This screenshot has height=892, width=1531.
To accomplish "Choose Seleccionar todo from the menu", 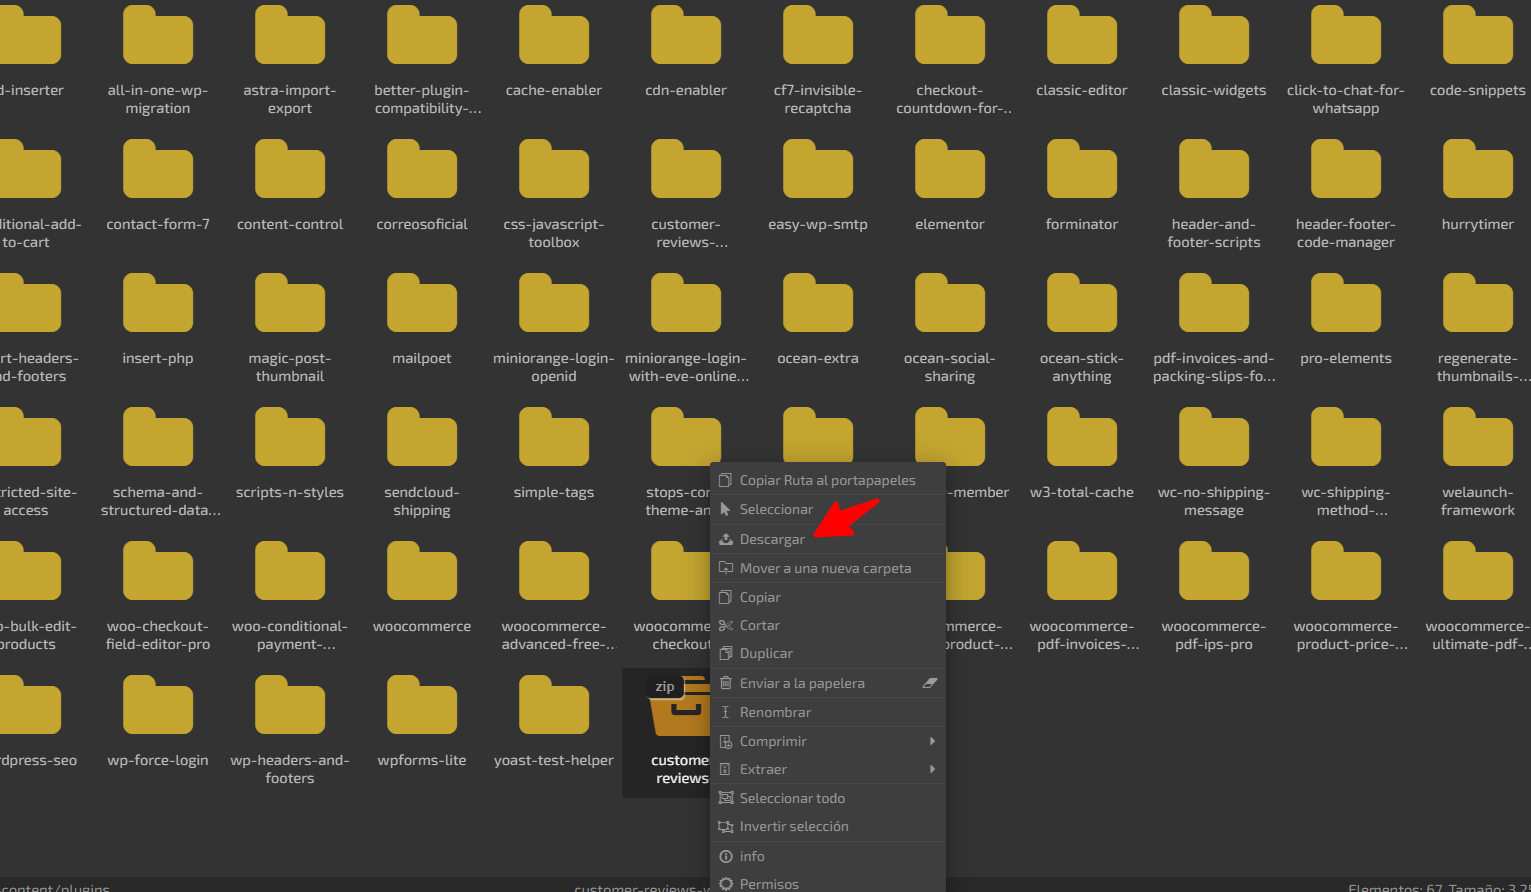I will tap(828, 798).
